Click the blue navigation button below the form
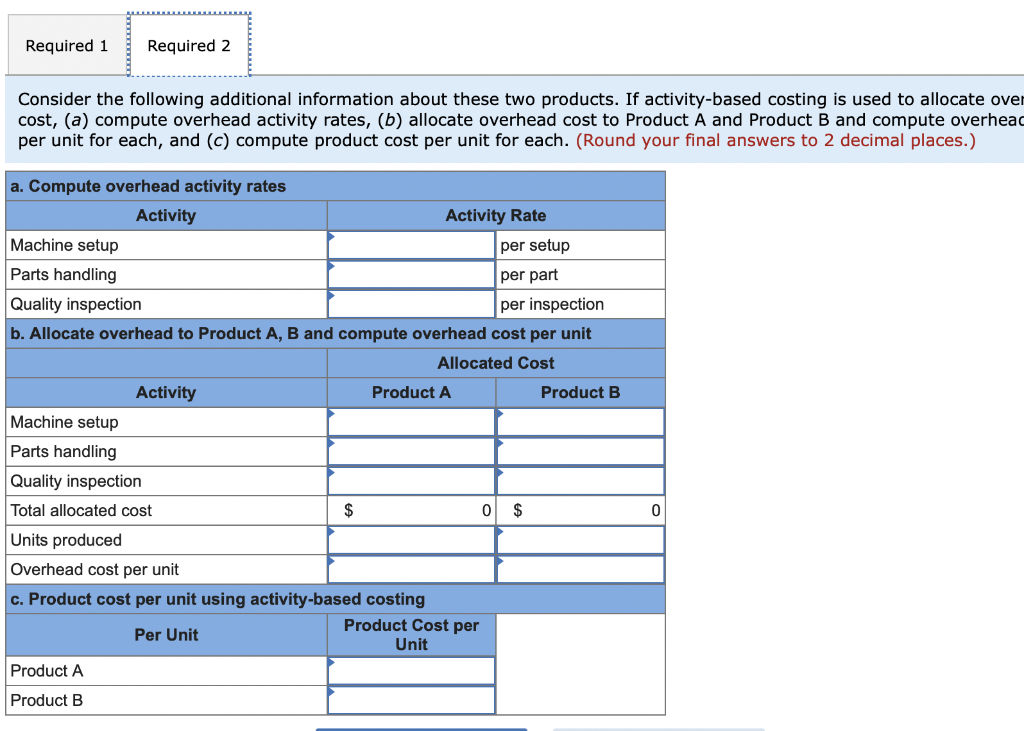This screenshot has width=1024, height=731. click(423, 729)
